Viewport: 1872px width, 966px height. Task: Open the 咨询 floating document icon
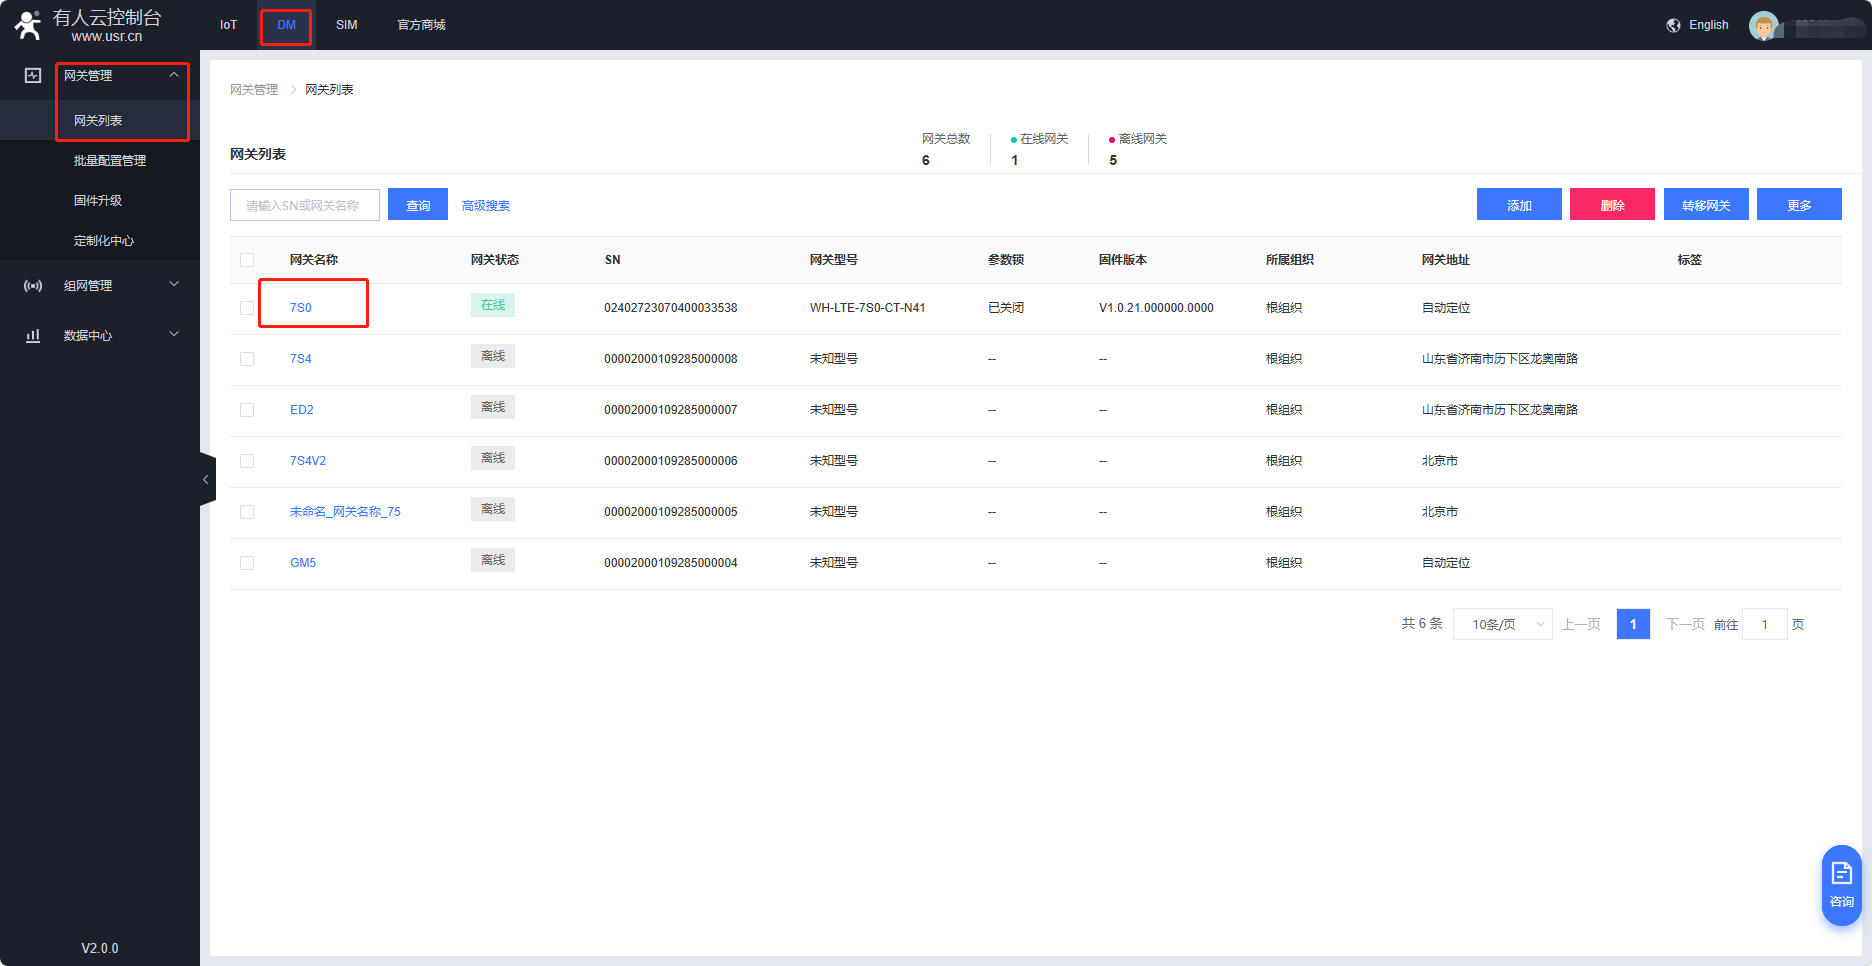[x=1841, y=874]
